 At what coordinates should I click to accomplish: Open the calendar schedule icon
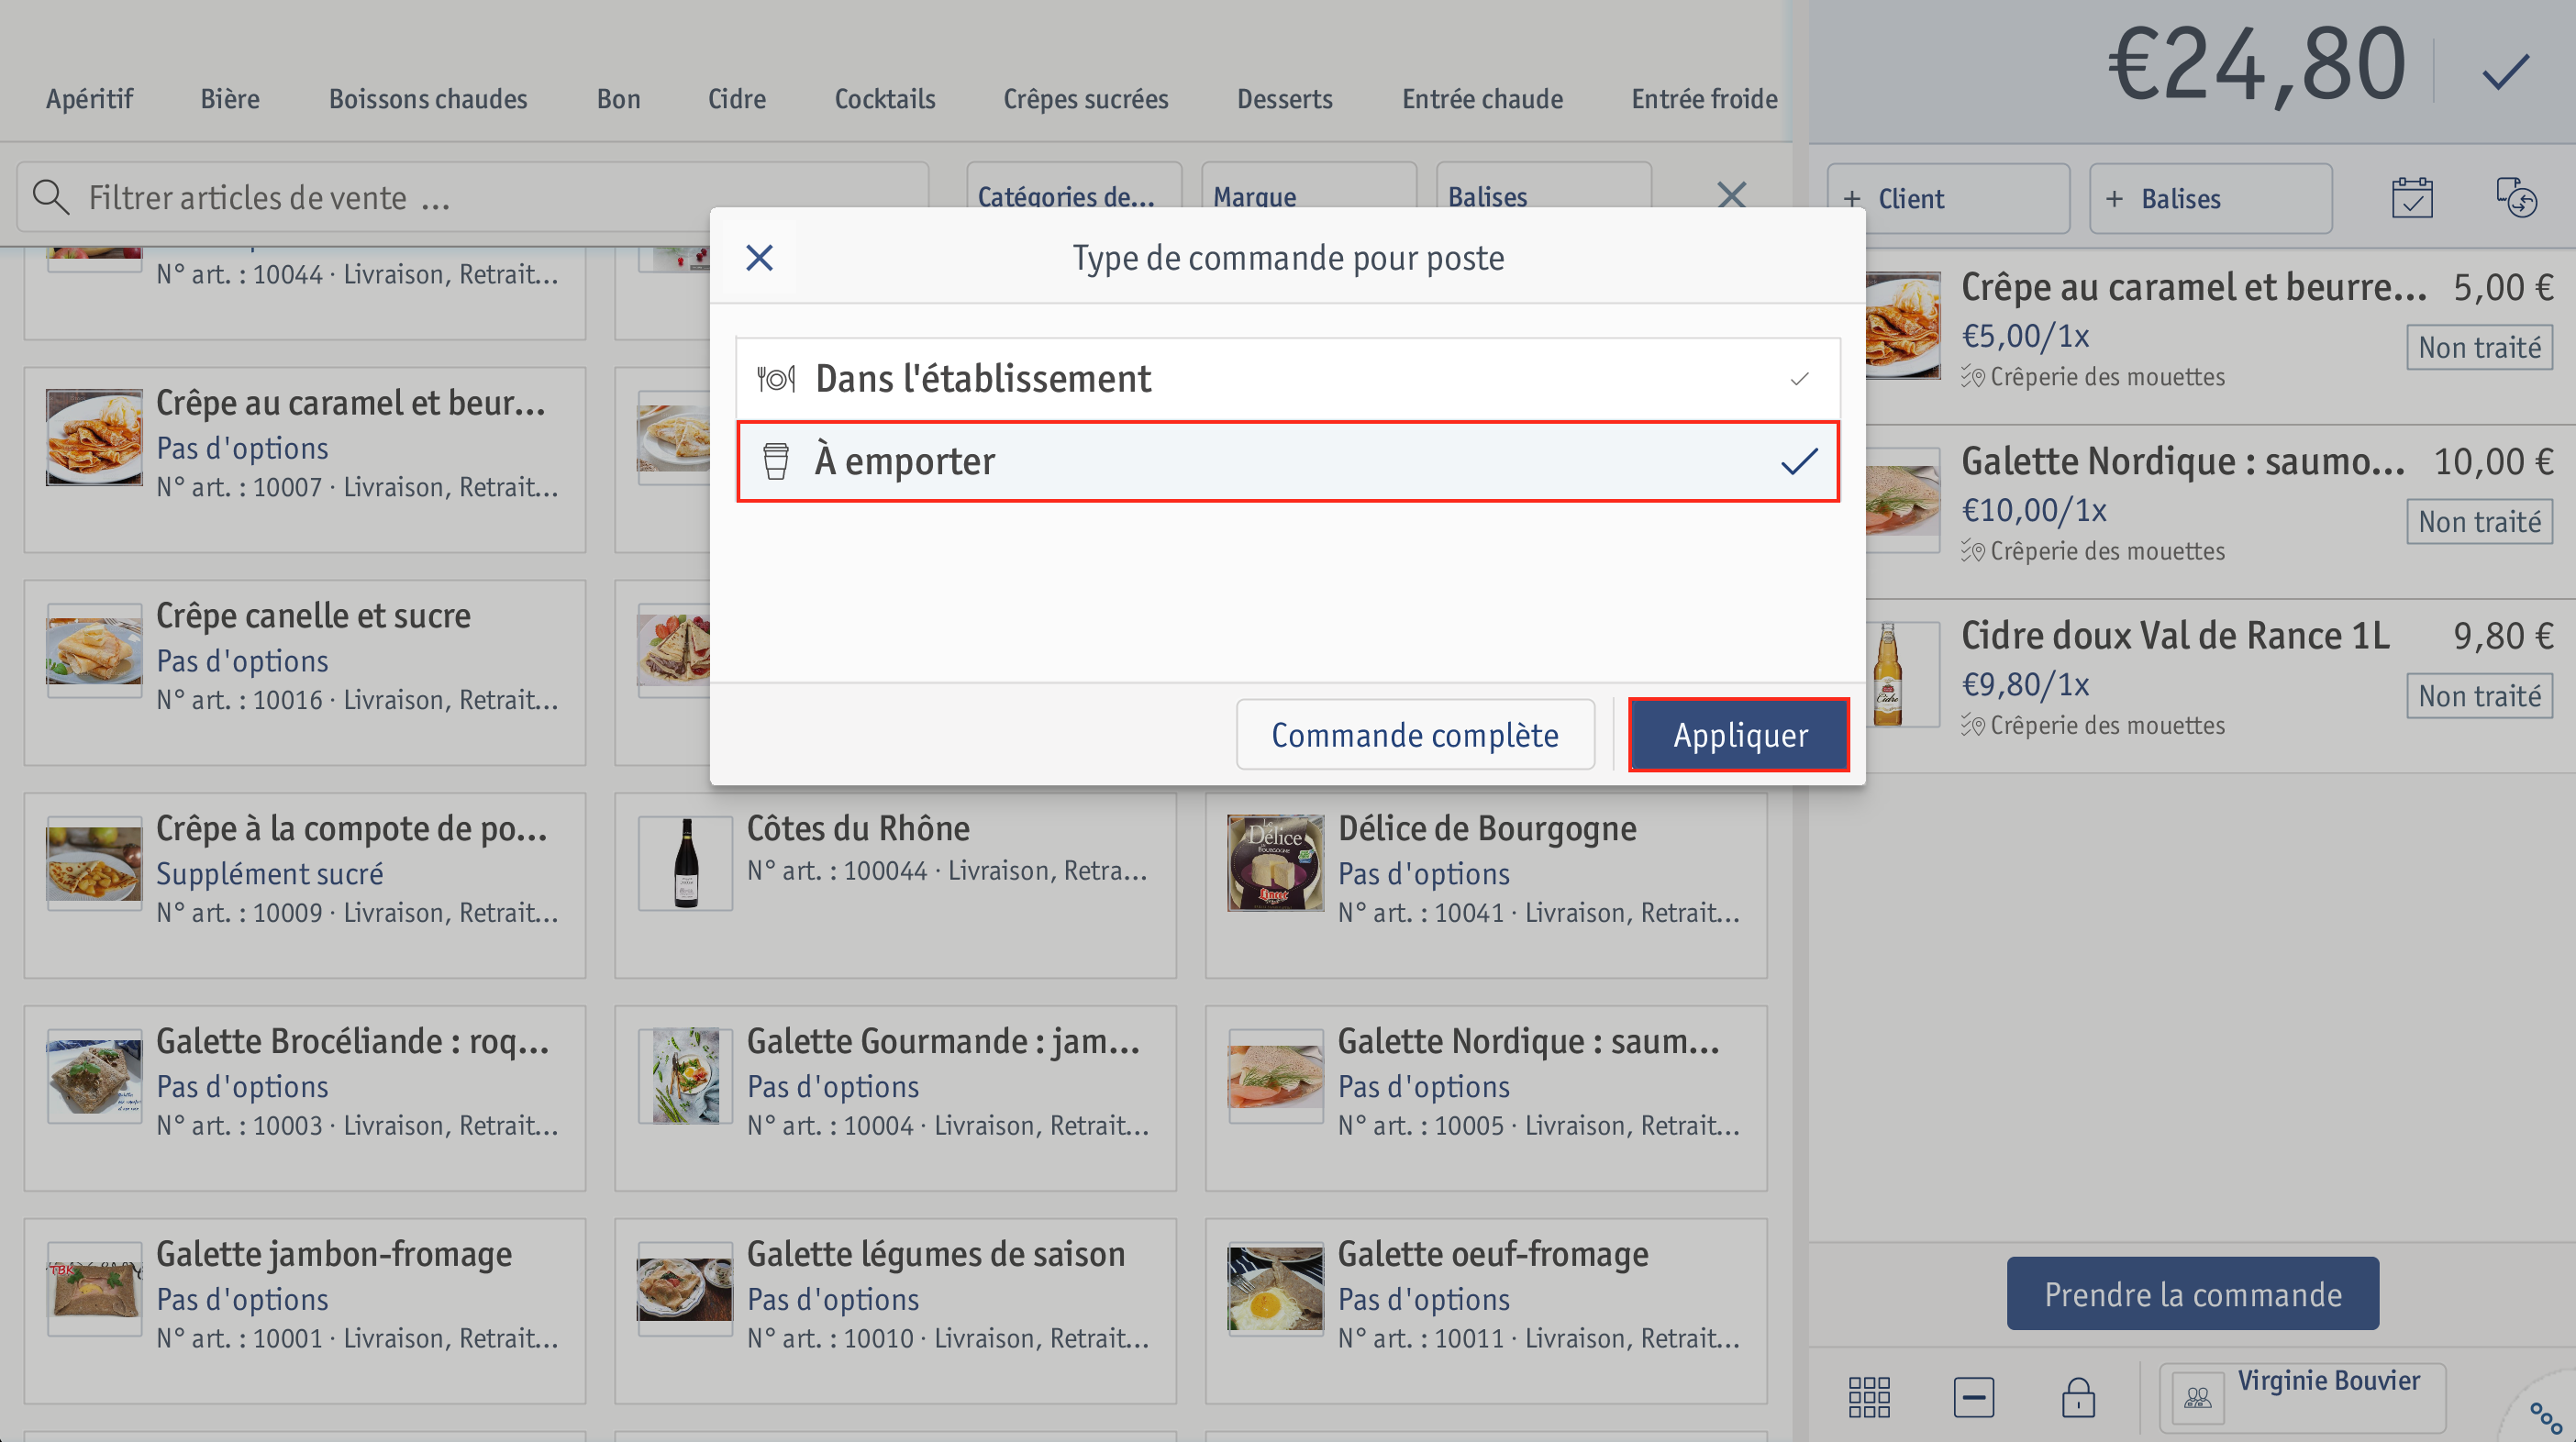tap(2412, 198)
